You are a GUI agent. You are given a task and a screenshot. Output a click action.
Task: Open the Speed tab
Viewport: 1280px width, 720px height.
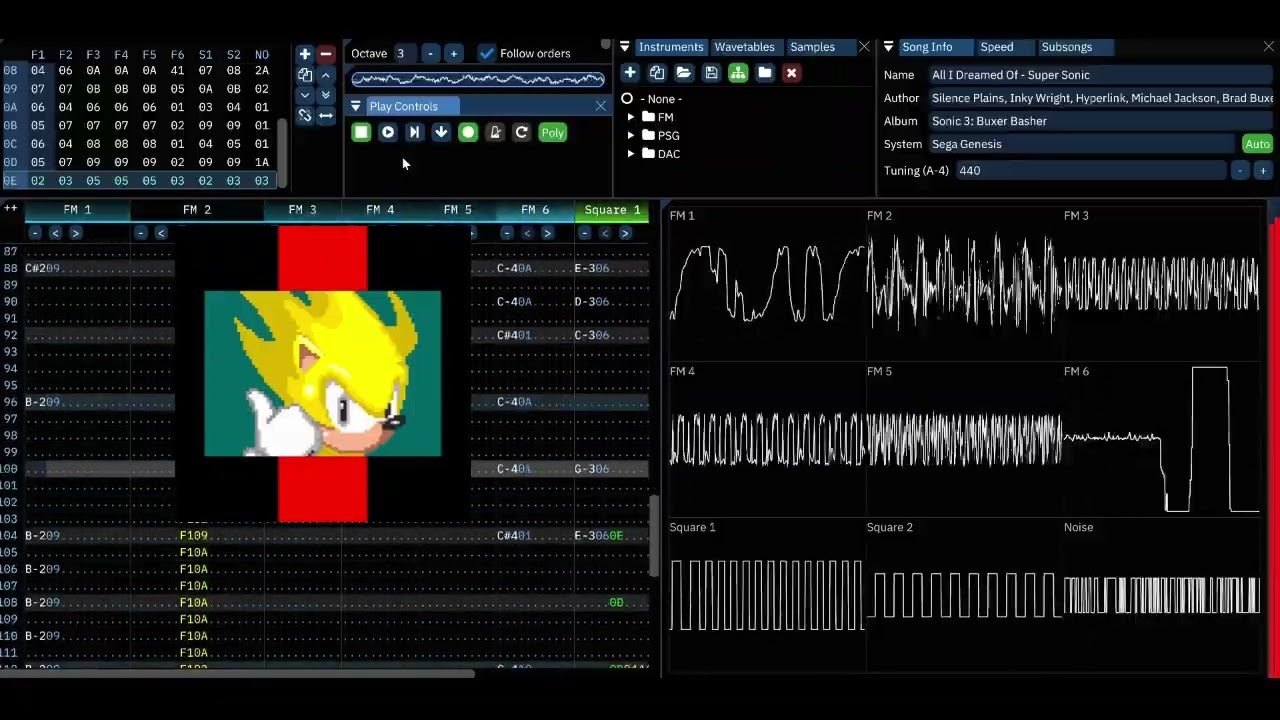pos(996,47)
